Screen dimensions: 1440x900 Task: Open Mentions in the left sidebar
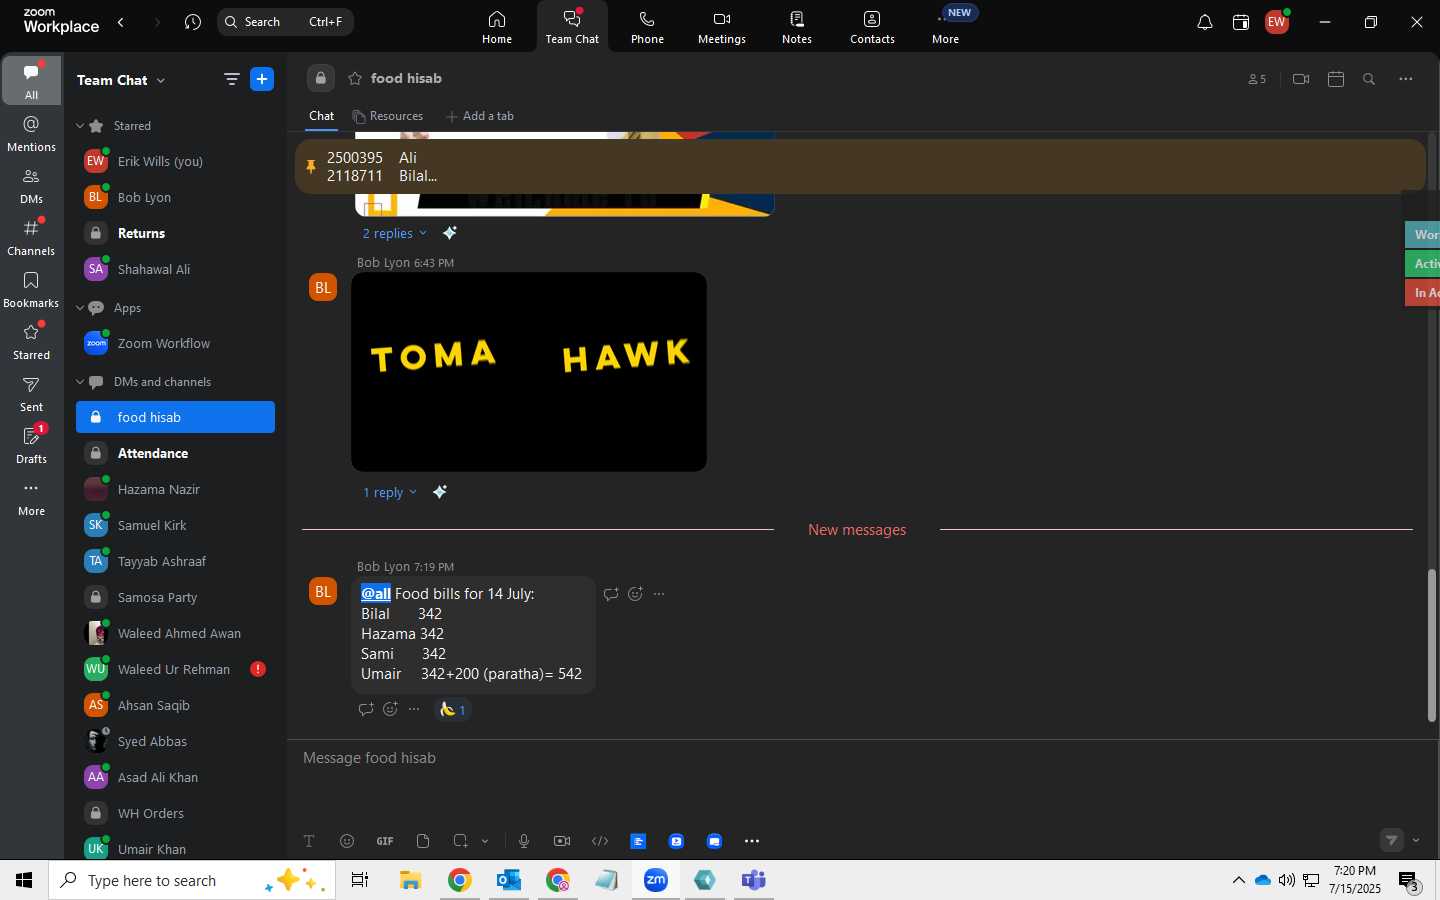(32, 133)
